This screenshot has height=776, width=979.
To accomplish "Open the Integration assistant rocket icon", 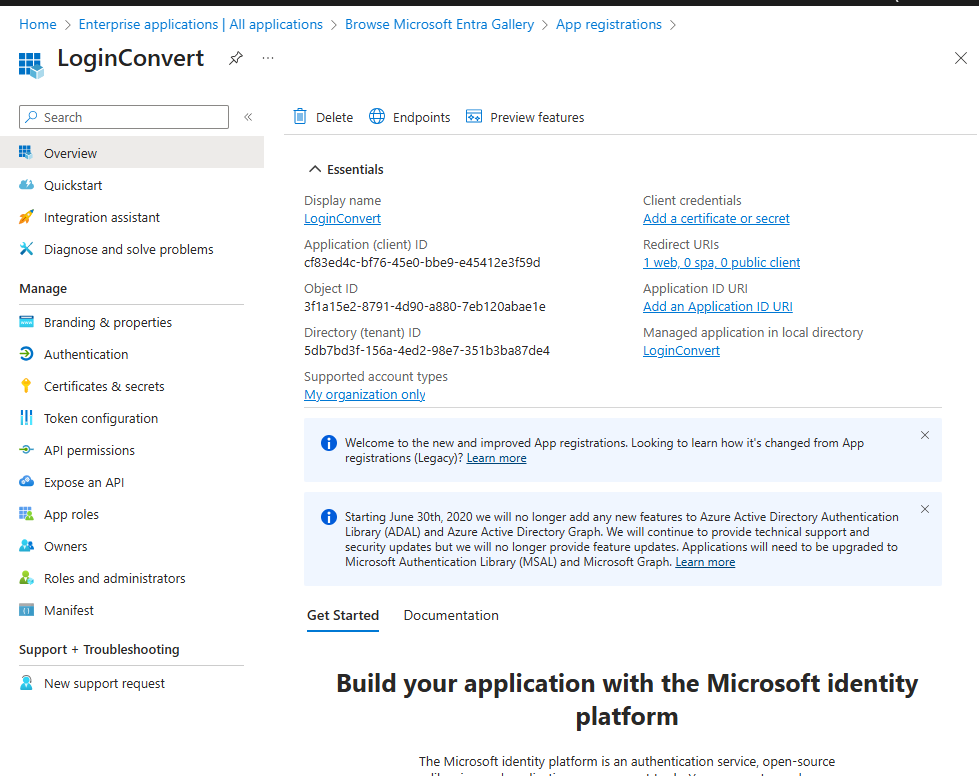I will coord(26,217).
